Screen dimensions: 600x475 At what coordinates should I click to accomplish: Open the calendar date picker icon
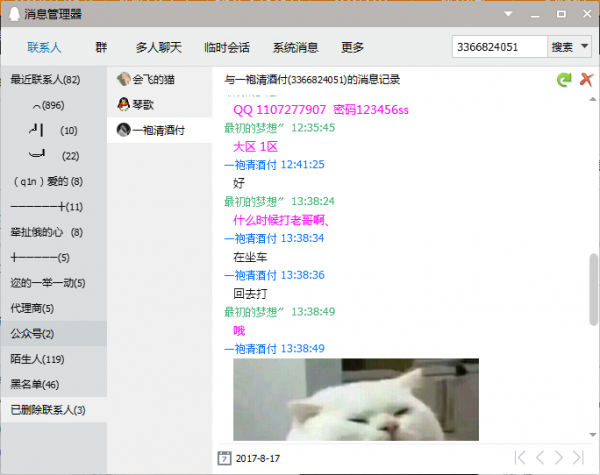pos(224,458)
